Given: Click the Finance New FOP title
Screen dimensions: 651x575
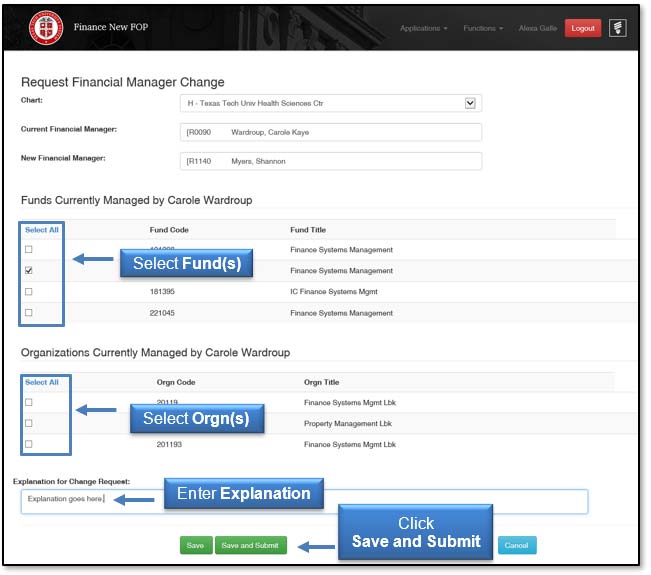Looking at the screenshot, I should 111,27.
